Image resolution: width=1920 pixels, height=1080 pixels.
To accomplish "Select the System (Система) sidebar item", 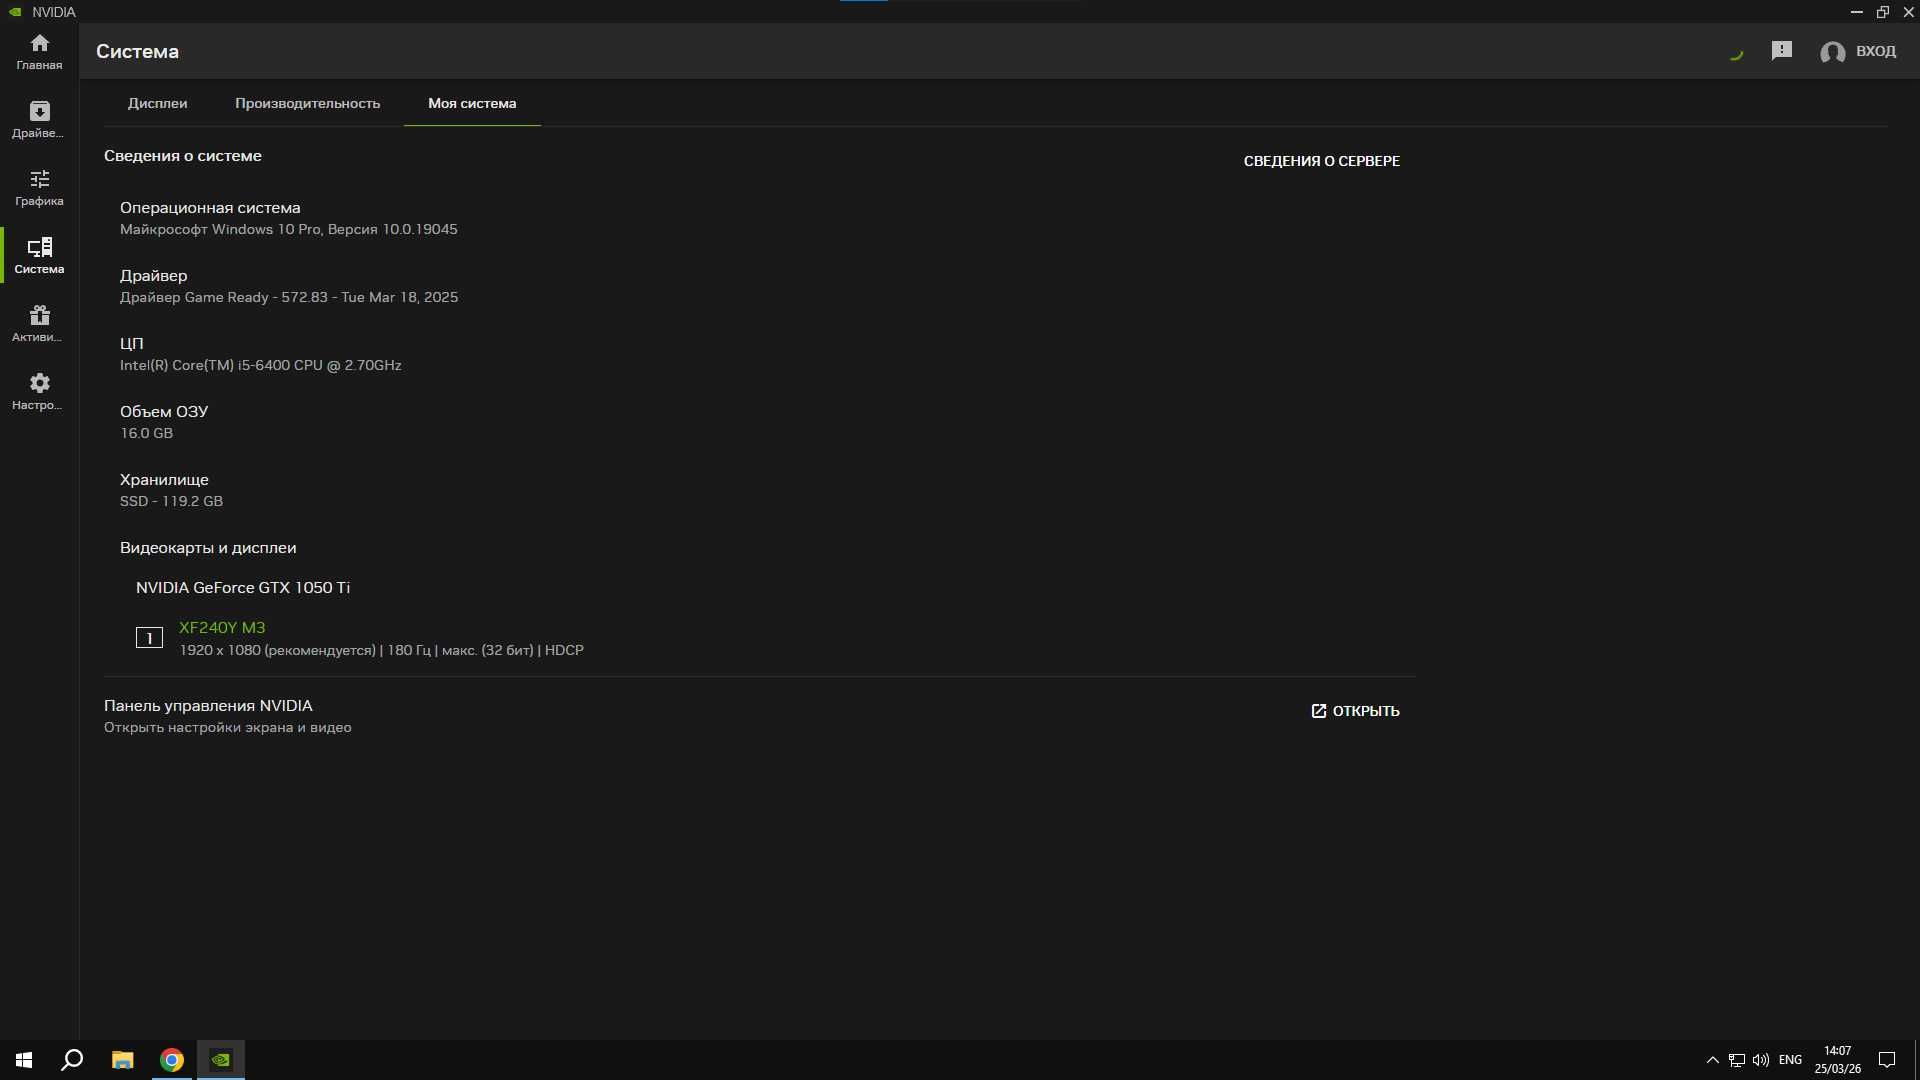I will [39, 256].
